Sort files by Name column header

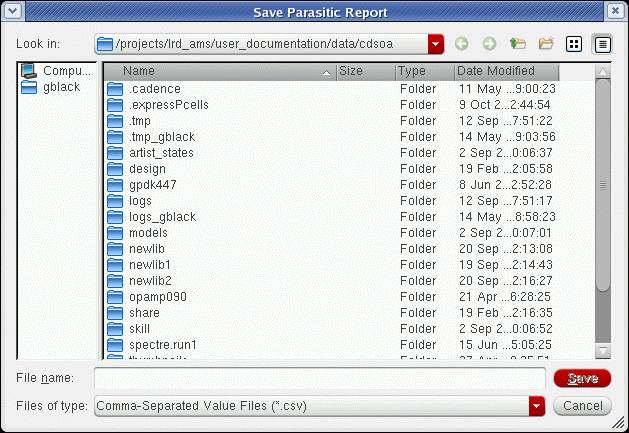(x=220, y=71)
